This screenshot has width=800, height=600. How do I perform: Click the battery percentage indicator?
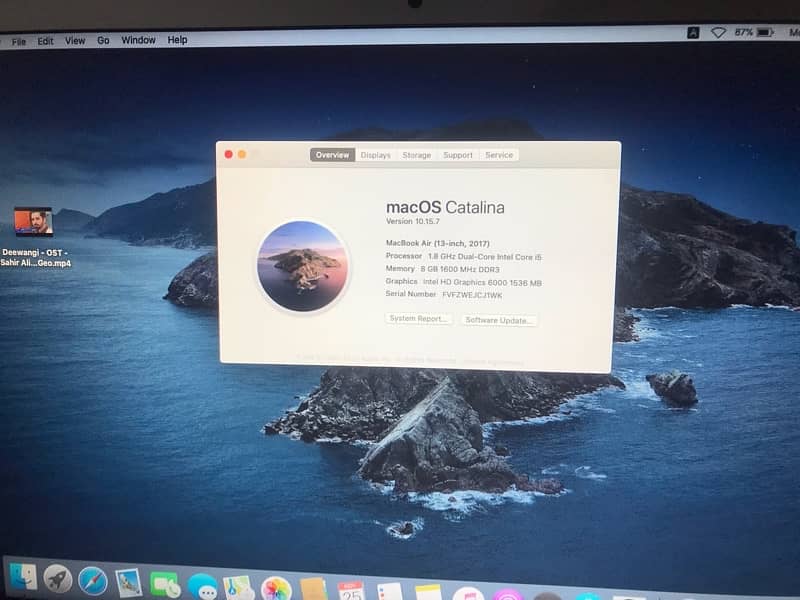pos(744,33)
